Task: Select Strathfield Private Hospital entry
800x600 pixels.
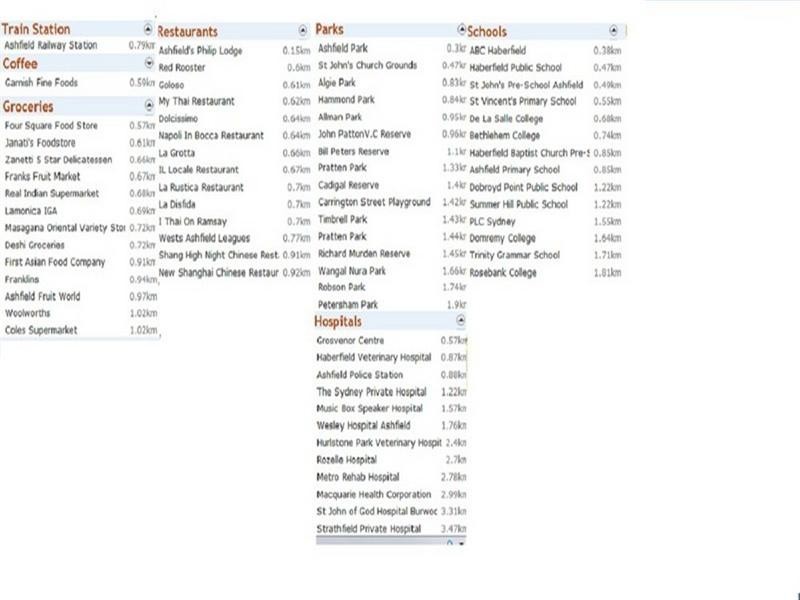Action: pos(369,528)
